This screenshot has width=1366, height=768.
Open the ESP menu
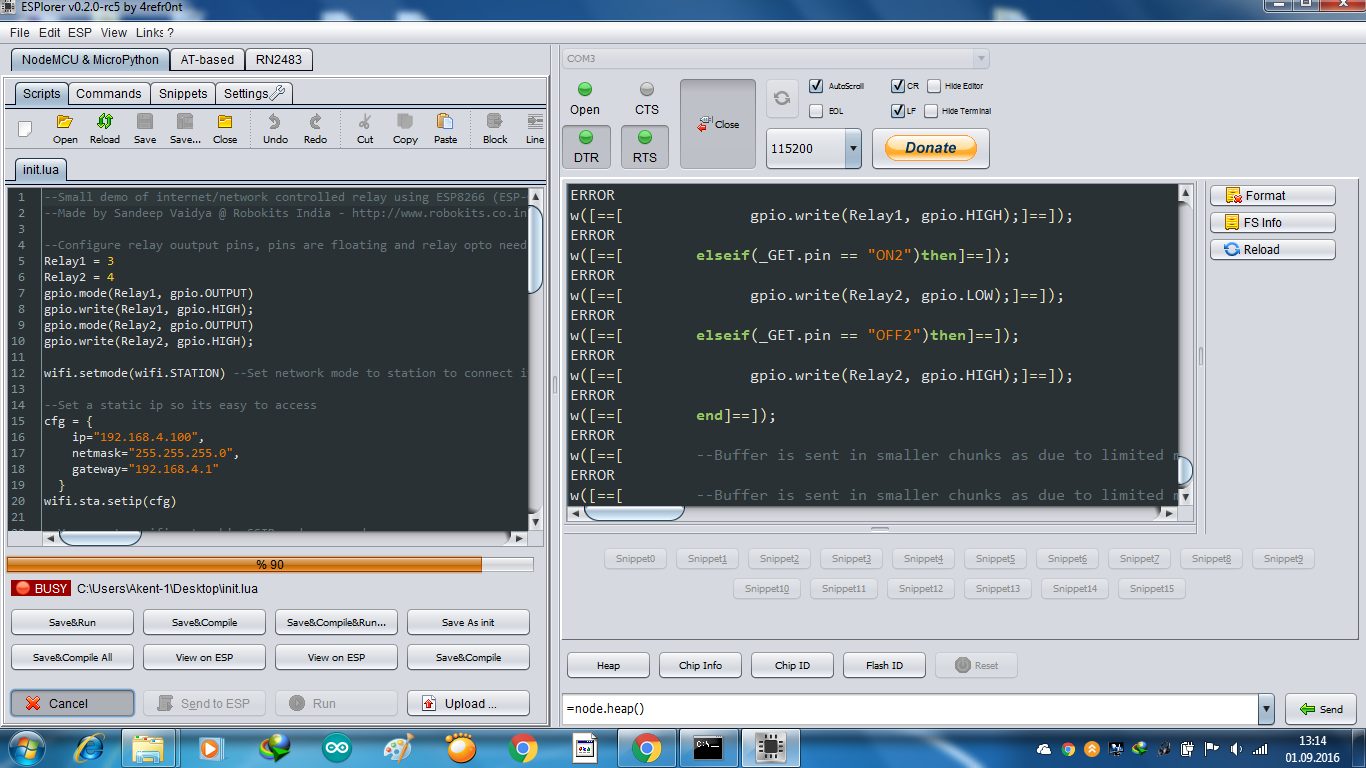click(x=80, y=33)
